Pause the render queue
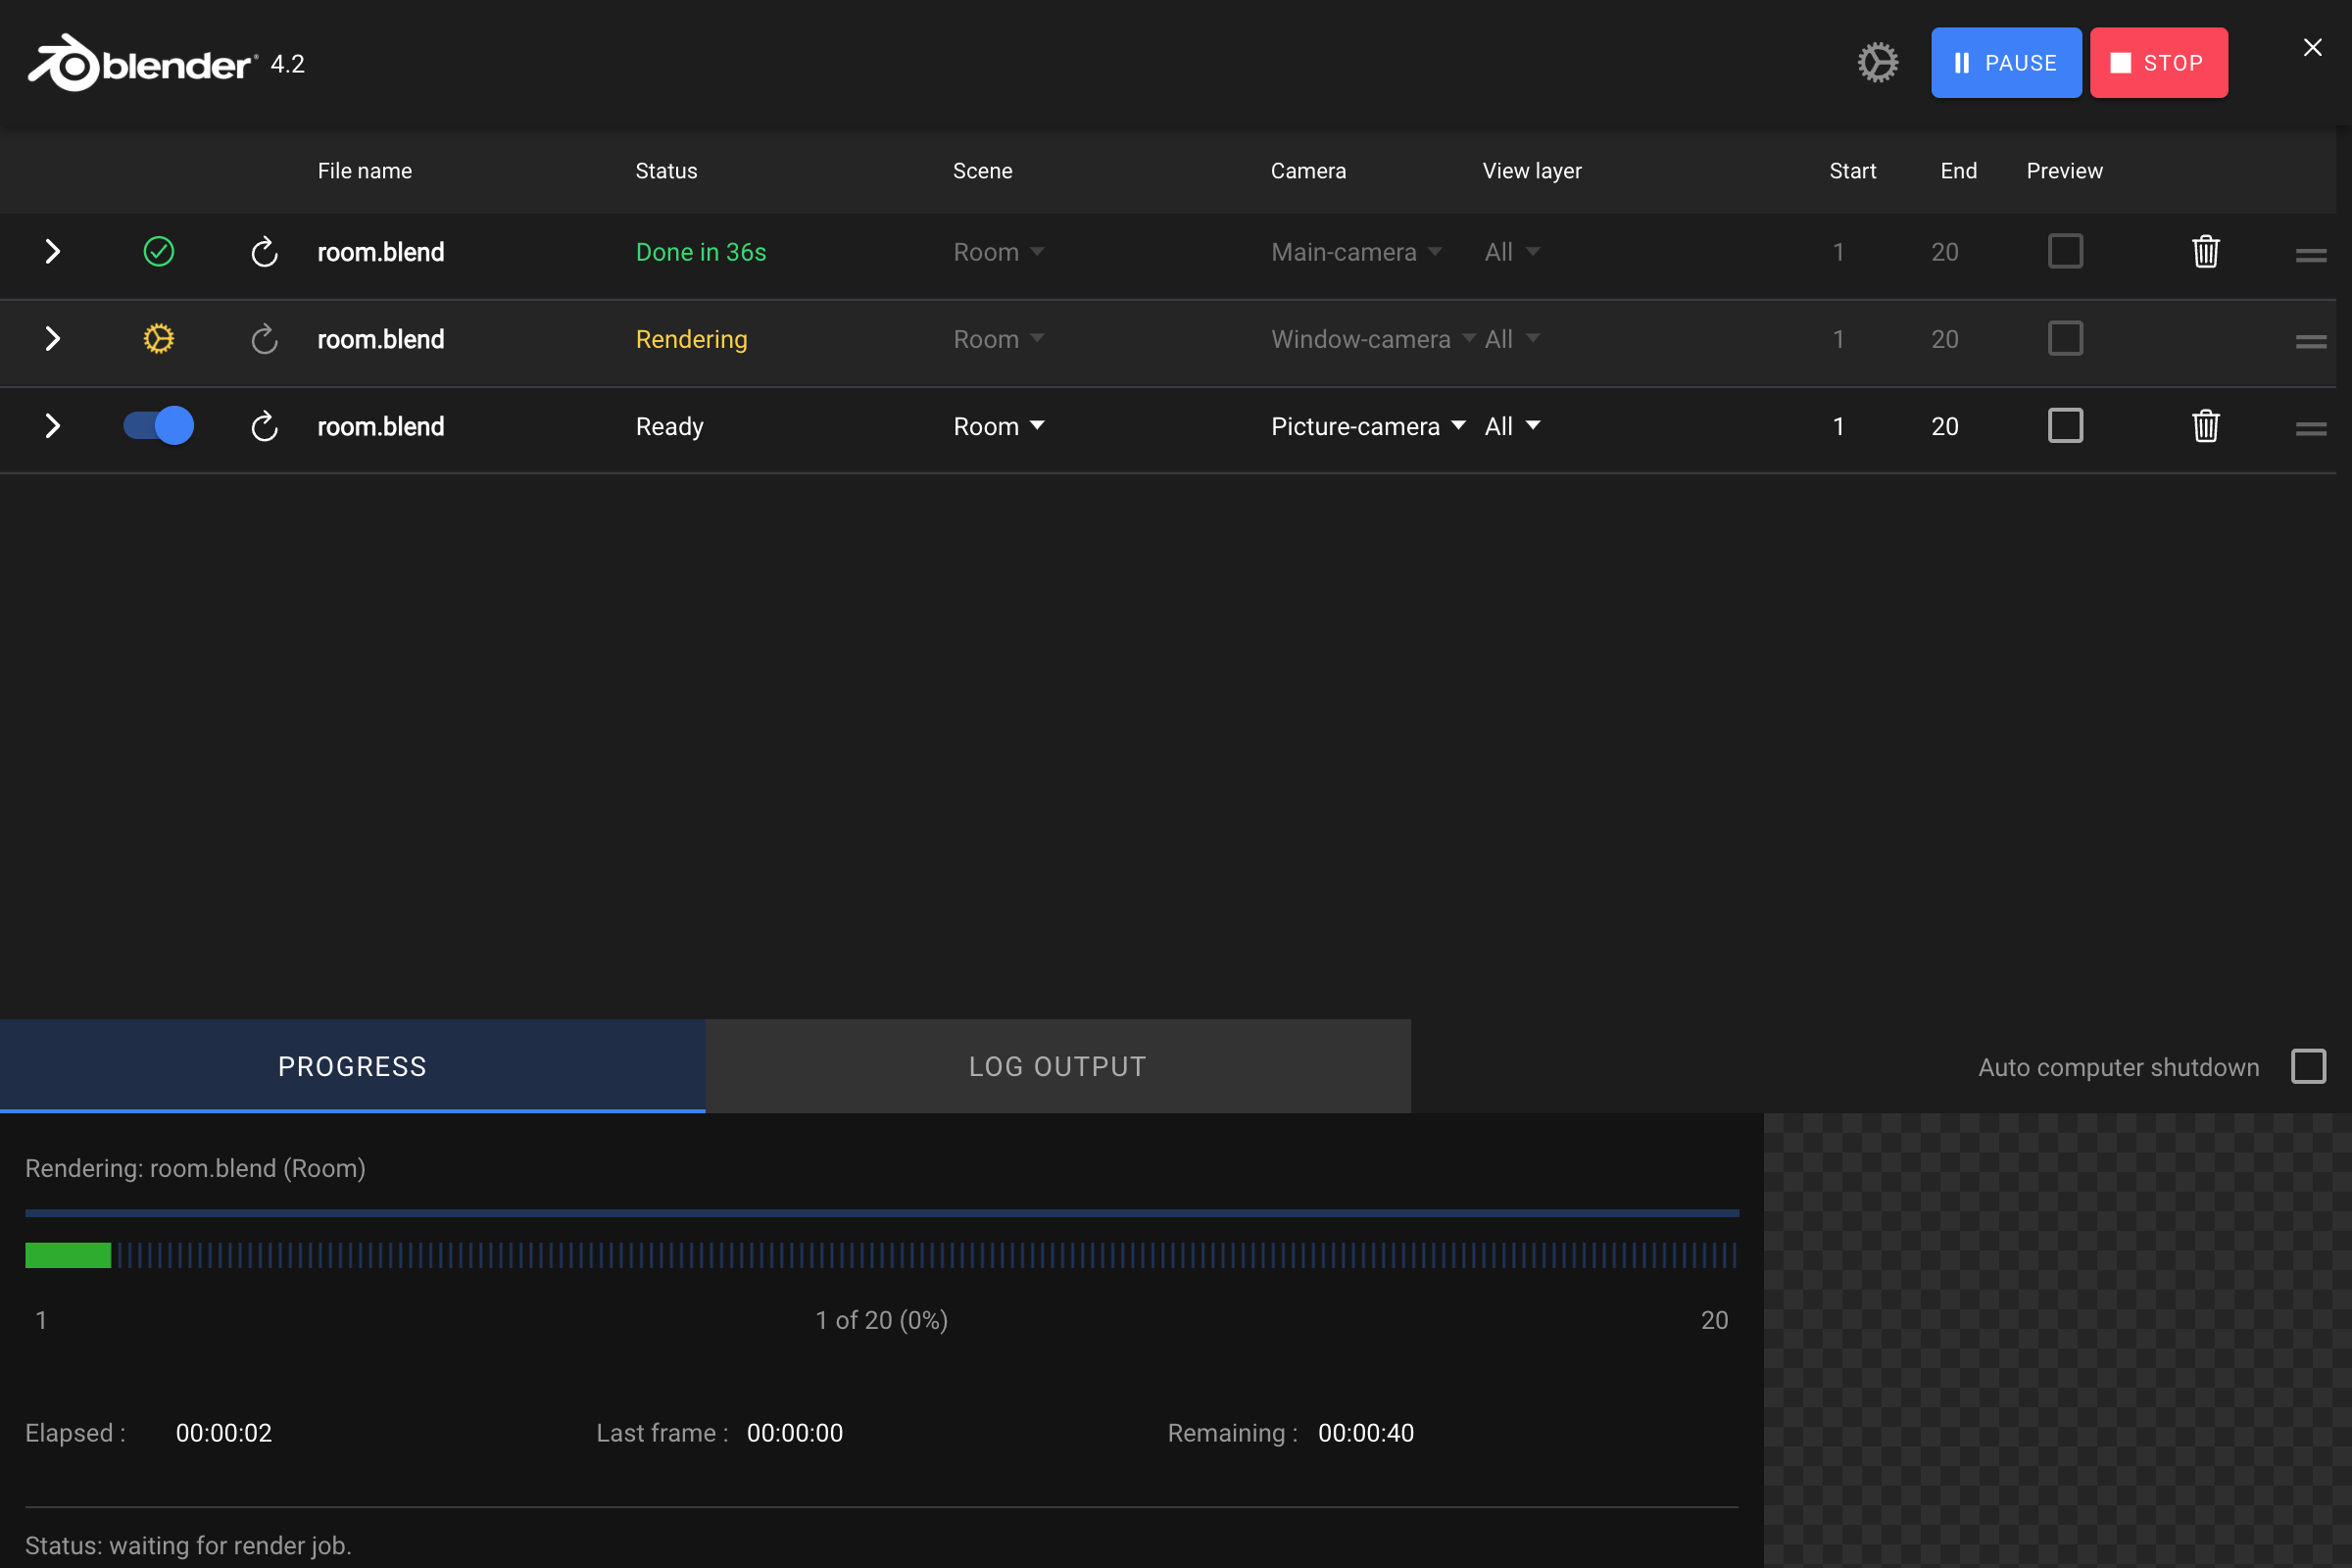The width and height of the screenshot is (2352, 1568). click(2006, 62)
